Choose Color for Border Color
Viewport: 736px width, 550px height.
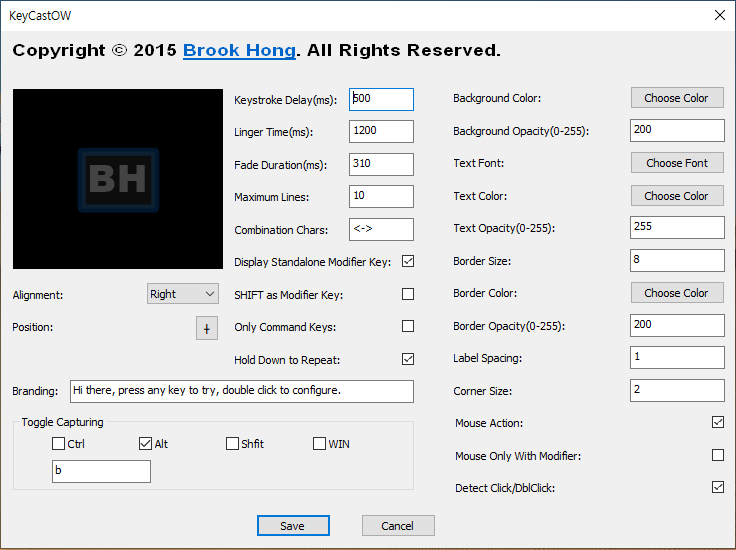tap(677, 293)
